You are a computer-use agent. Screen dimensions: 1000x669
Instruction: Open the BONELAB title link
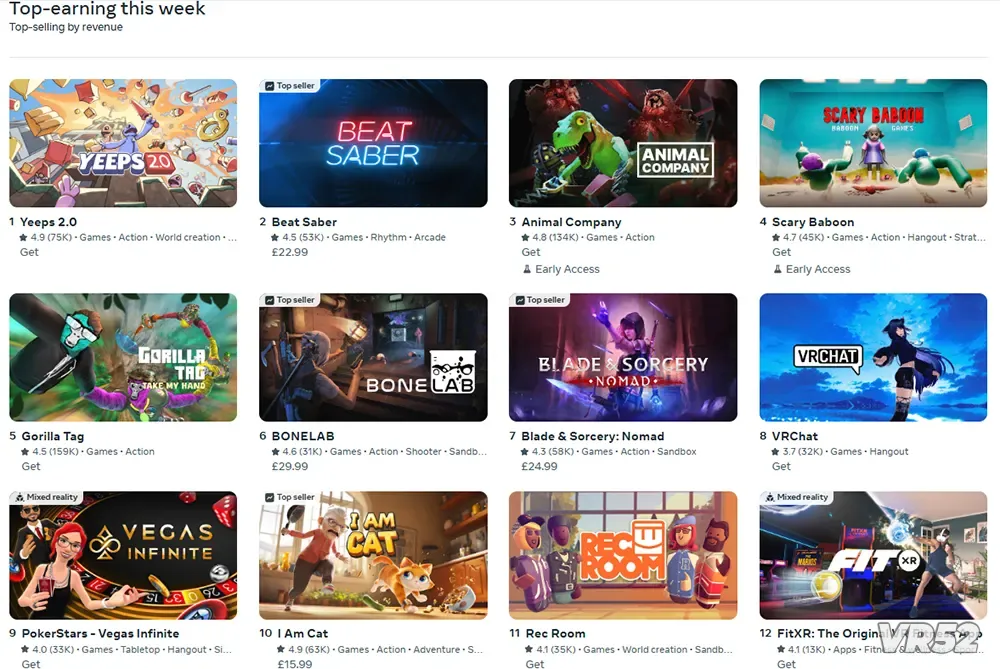pyautogui.click(x=303, y=436)
